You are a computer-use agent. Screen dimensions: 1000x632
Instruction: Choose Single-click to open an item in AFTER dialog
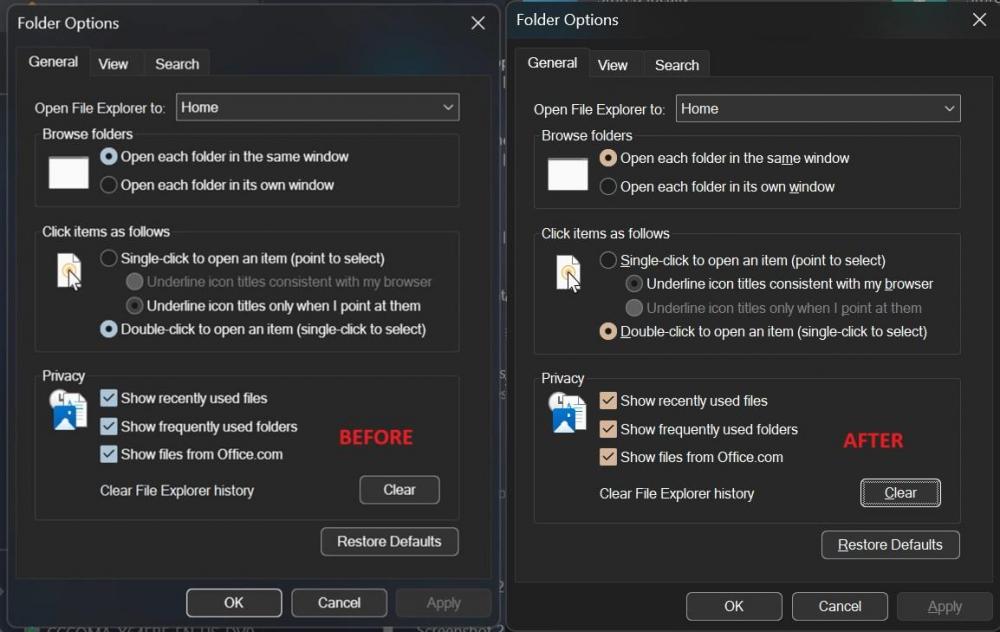tap(608, 261)
